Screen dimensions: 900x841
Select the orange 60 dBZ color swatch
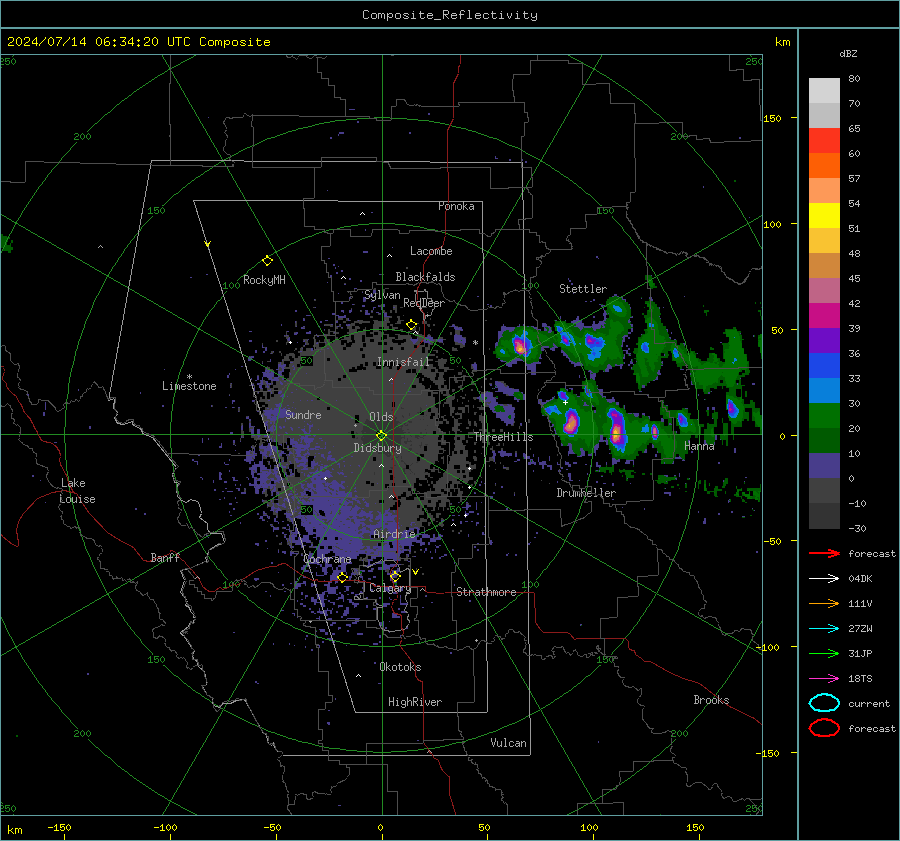click(824, 165)
